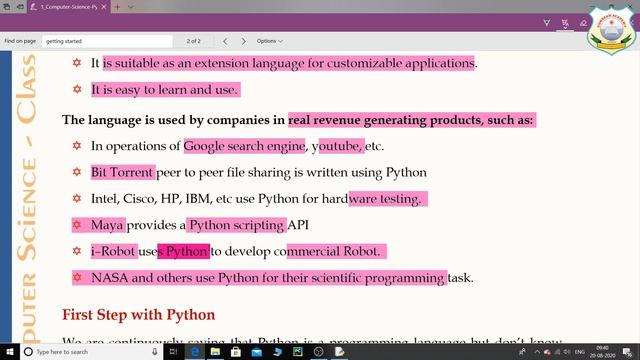Screen dimensions: 640x360
Task: Click the 'First Step with Python' heading
Action: 138,315
